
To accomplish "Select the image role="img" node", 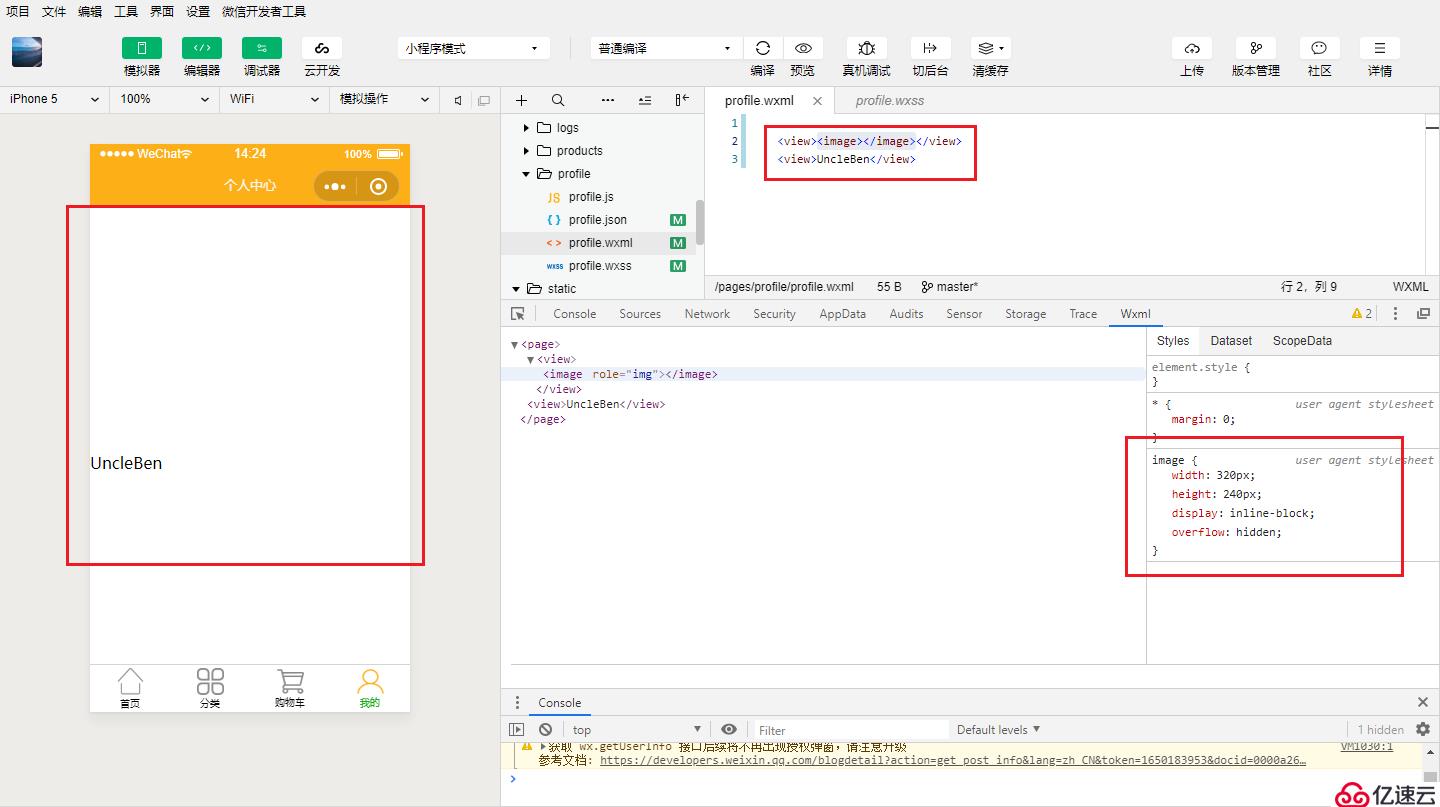I will (x=630, y=374).
